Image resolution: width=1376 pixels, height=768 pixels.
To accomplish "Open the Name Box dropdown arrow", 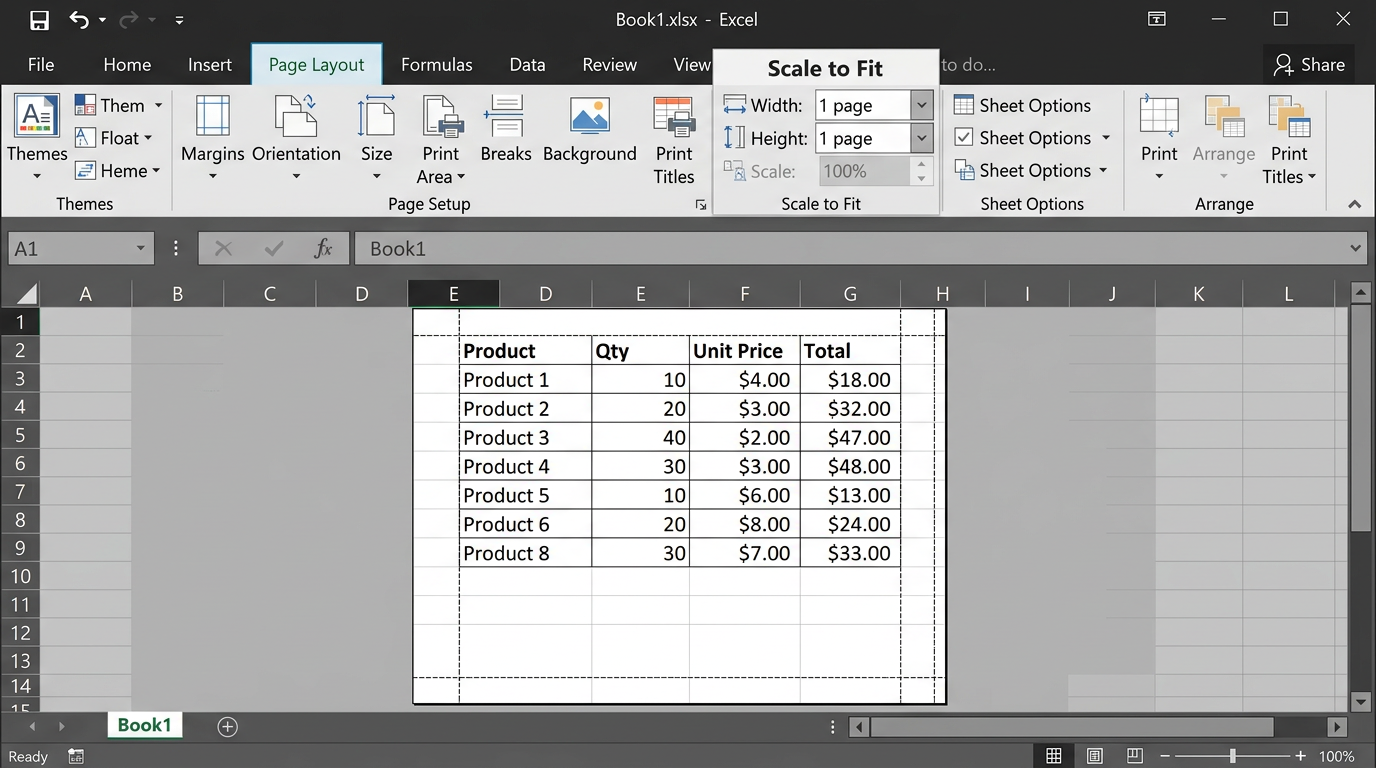I will click(140, 249).
